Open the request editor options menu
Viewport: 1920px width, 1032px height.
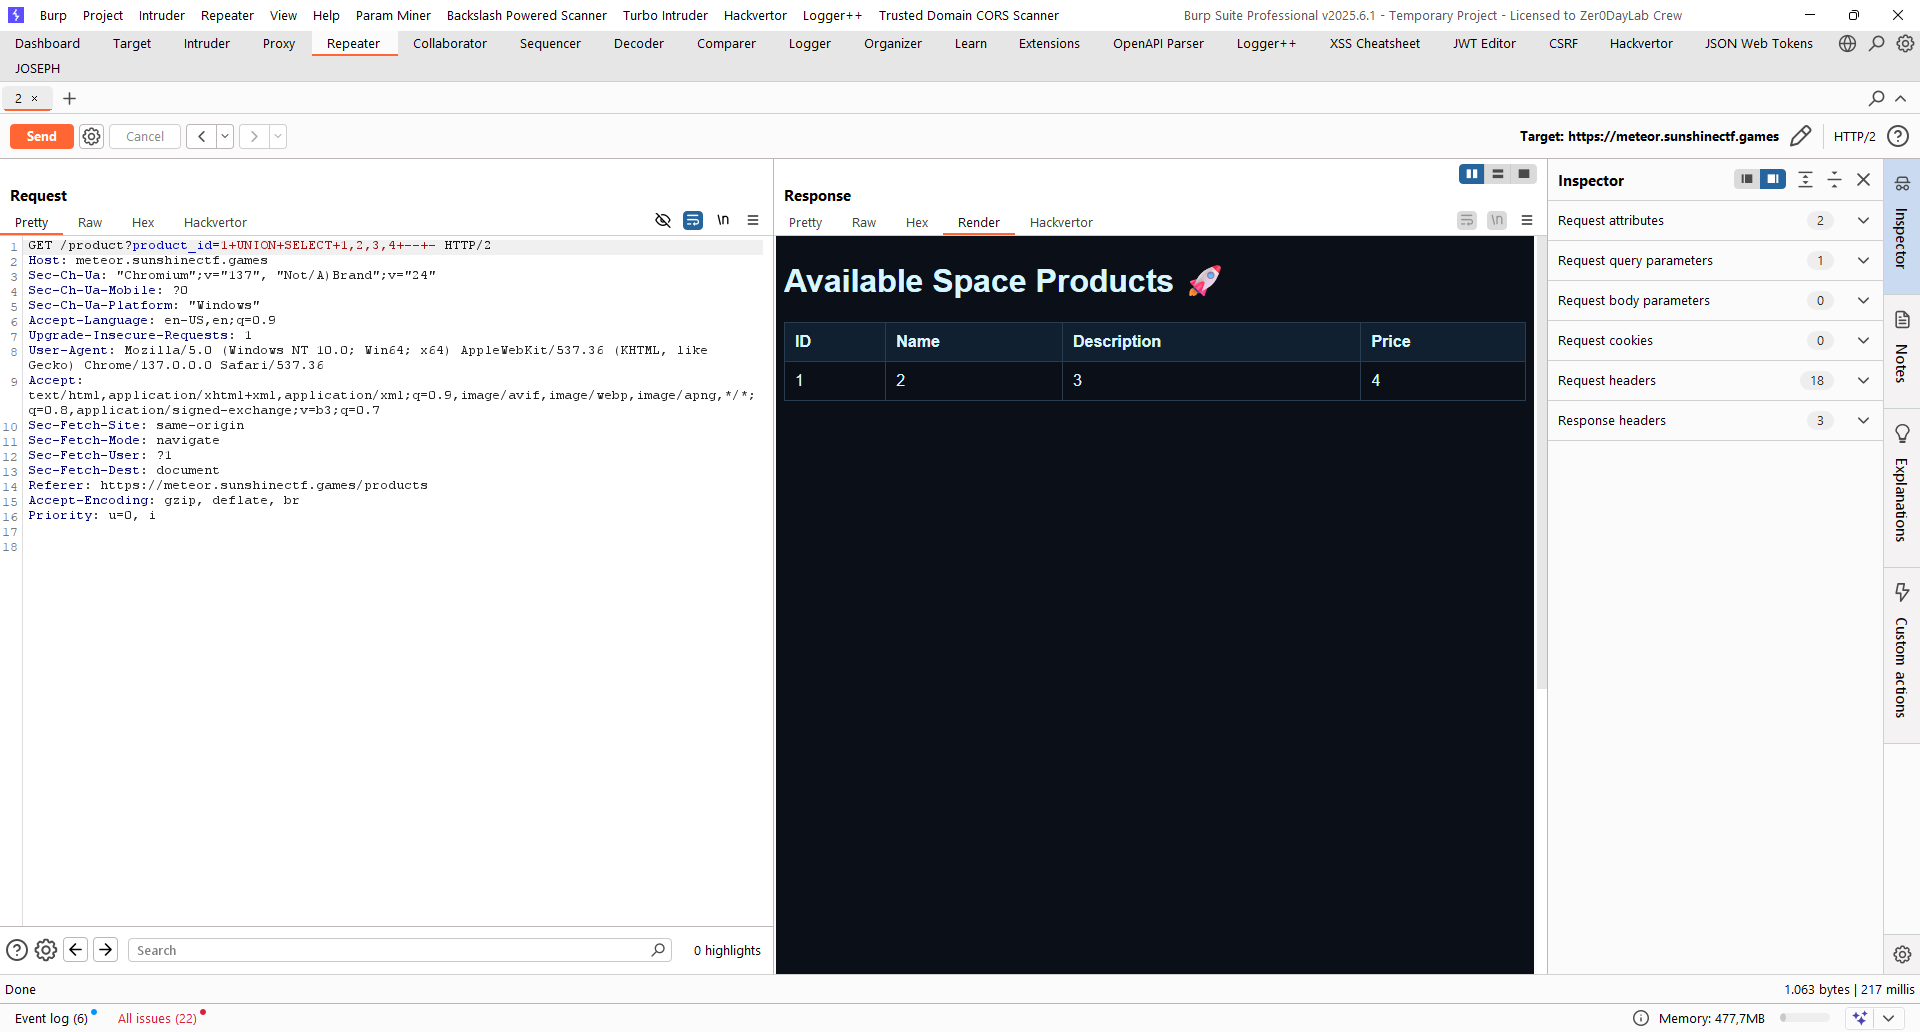click(x=753, y=220)
